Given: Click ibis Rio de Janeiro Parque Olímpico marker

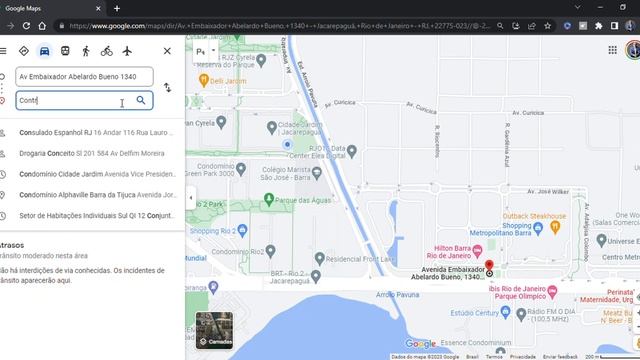Looking at the screenshot, I should pos(552,291).
